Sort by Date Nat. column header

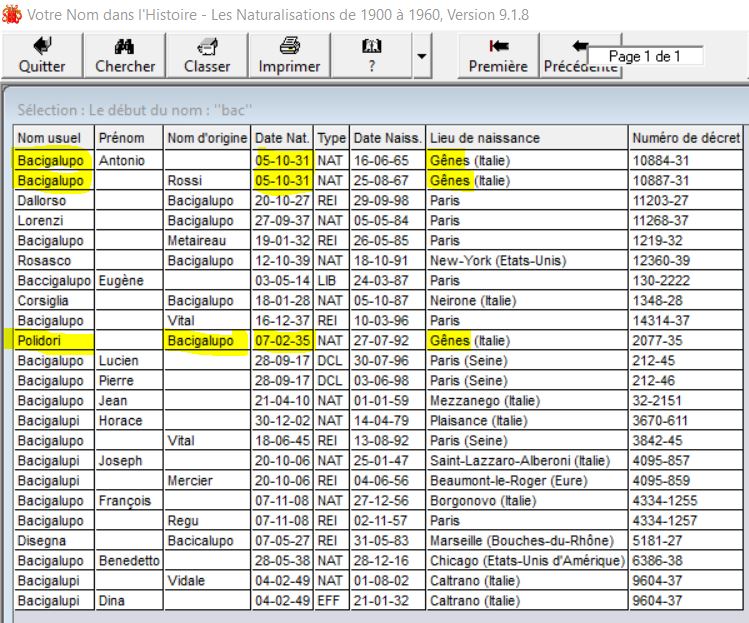pyautogui.click(x=282, y=138)
